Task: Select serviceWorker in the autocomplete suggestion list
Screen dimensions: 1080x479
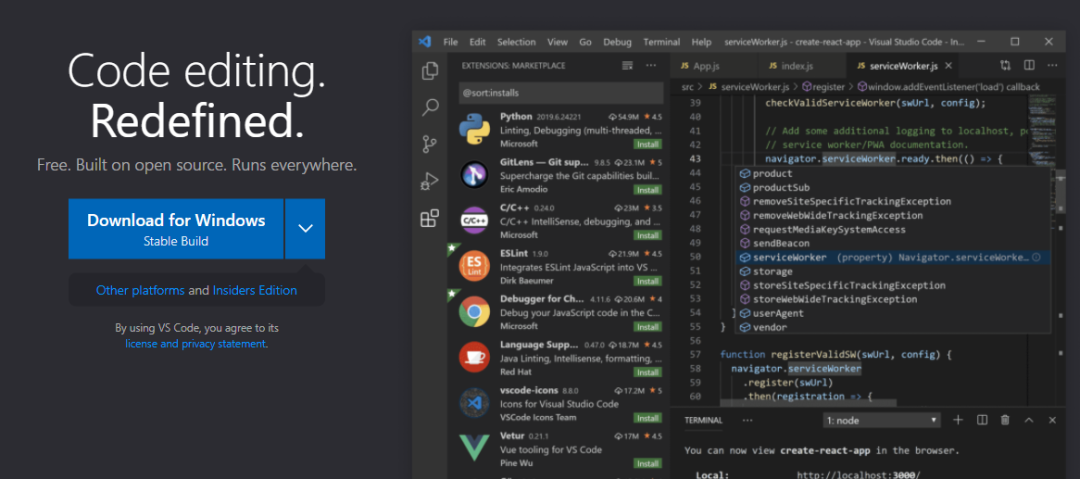Action: [x=892, y=257]
